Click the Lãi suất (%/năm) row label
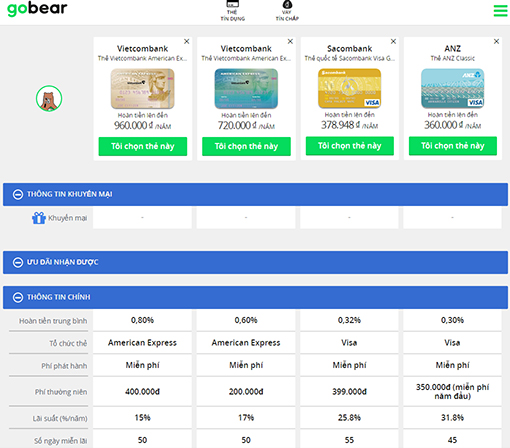Screen dimensions: 510x448 tap(60, 418)
